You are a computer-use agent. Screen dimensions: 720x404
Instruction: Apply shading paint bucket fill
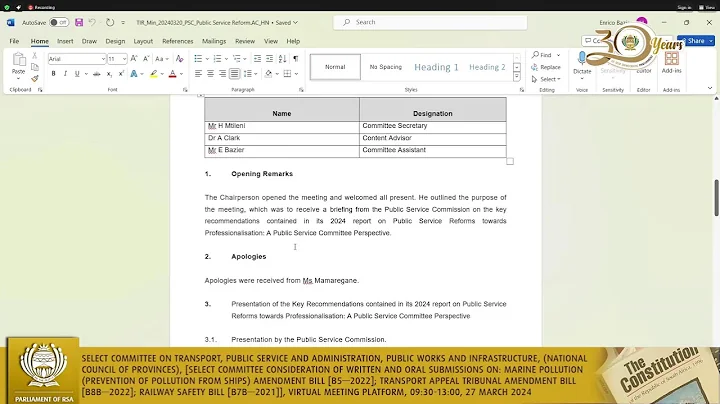[269, 73]
